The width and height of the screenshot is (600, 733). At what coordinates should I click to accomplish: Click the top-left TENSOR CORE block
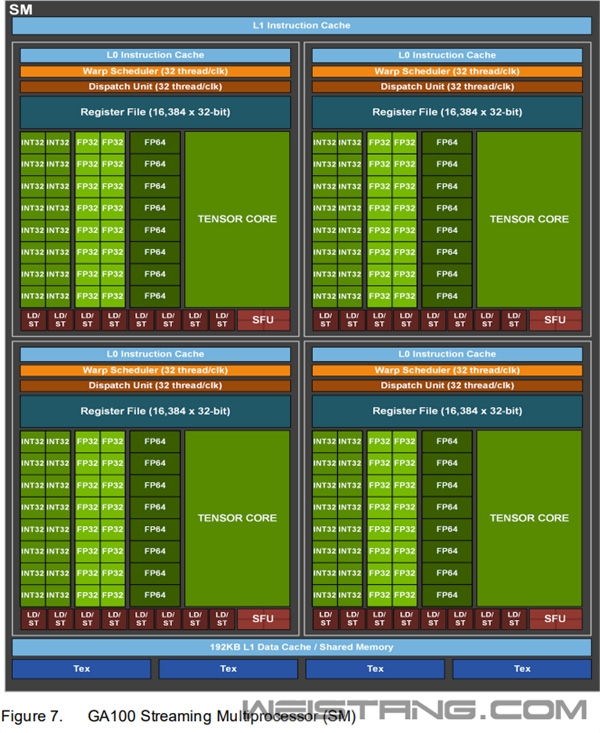point(237,219)
